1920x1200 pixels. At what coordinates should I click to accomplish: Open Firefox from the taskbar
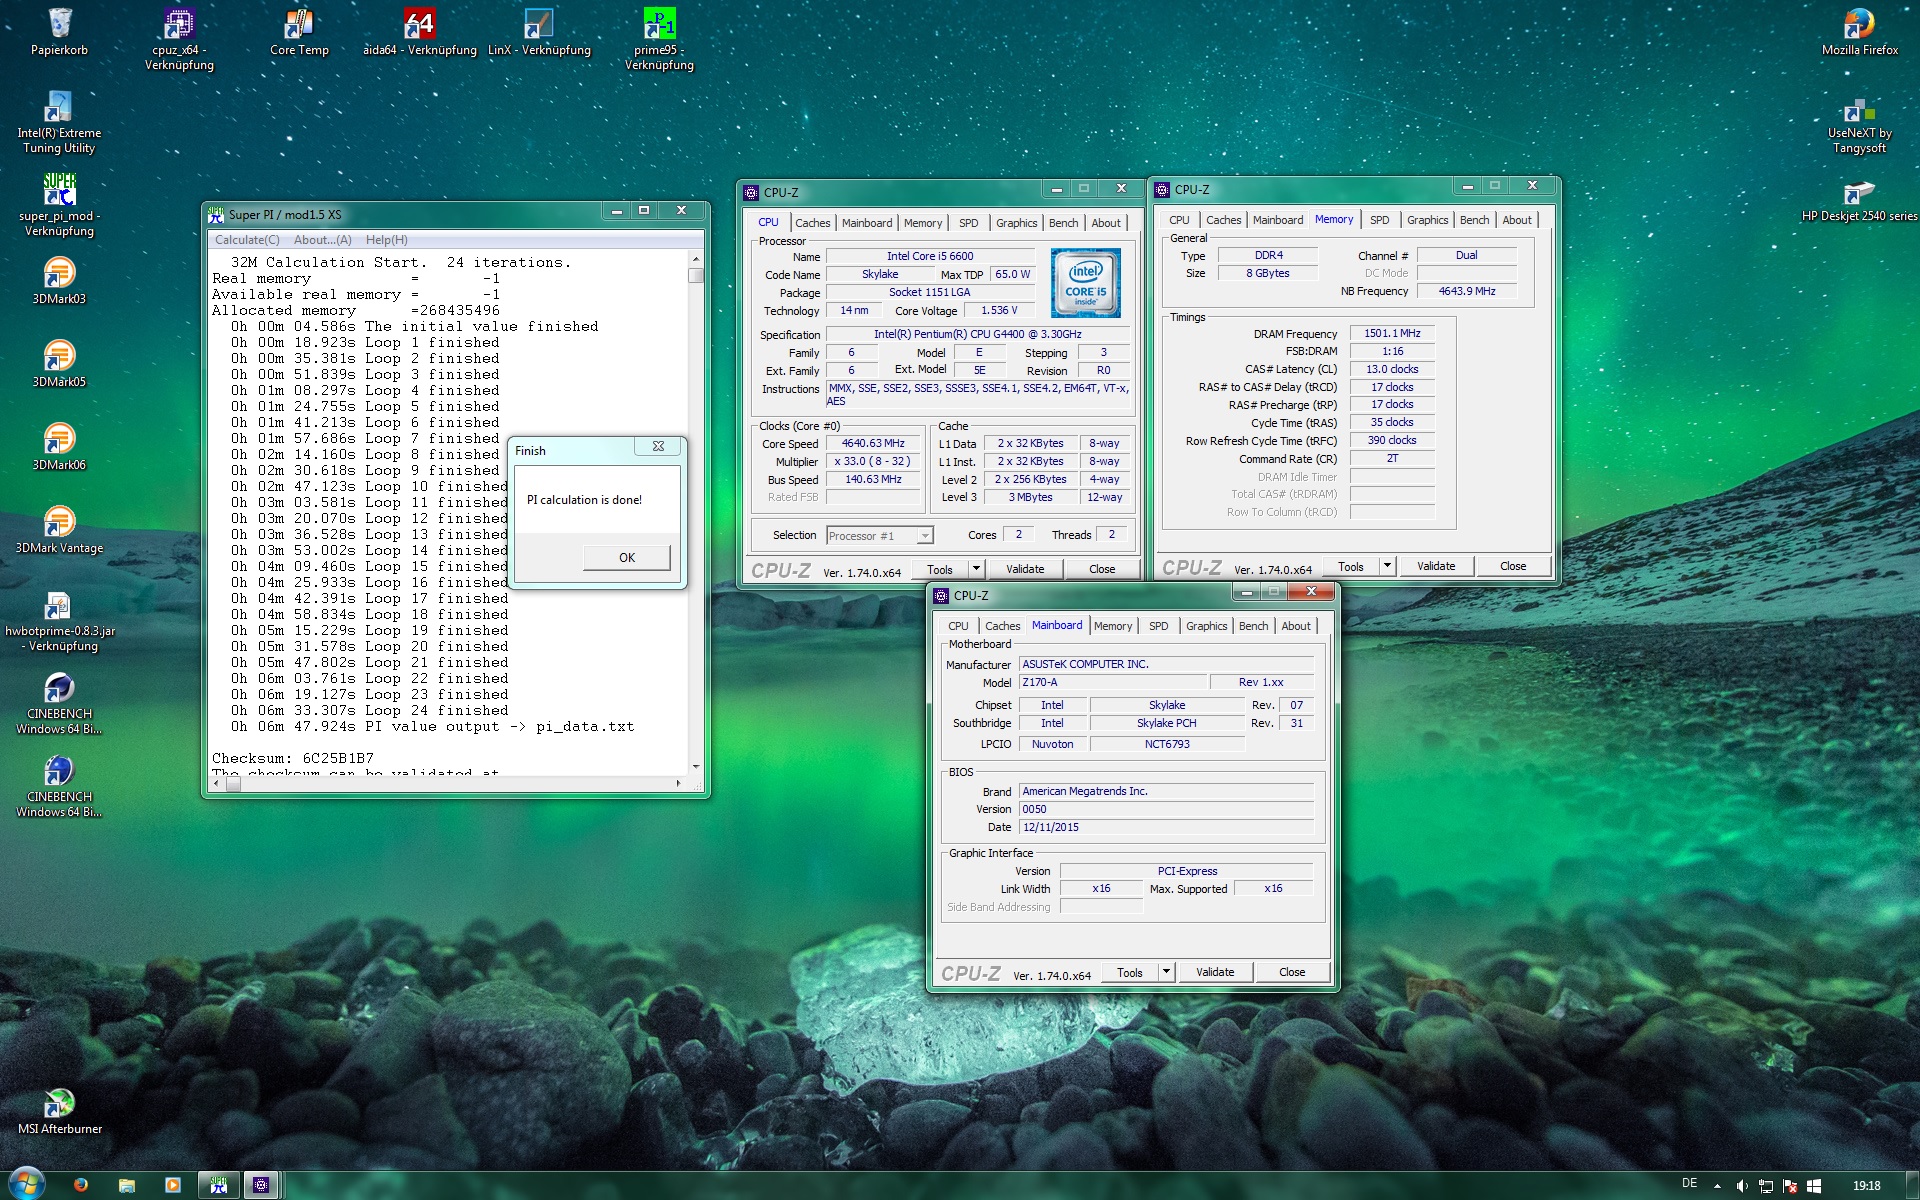tap(81, 1185)
